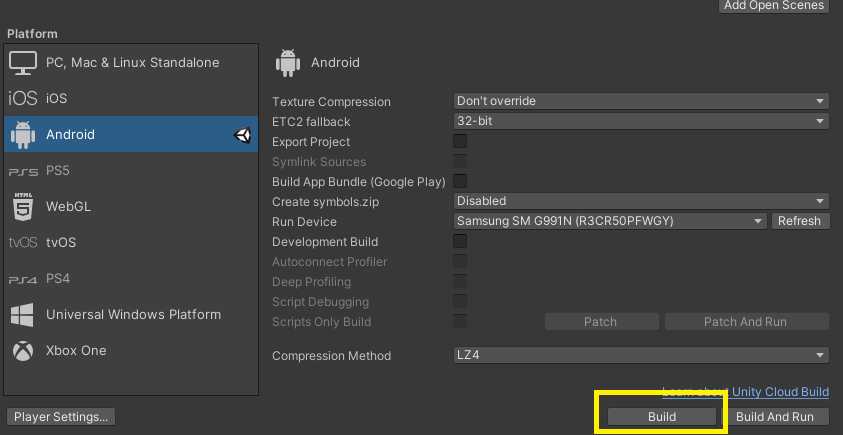Click the Patch button
This screenshot has width=843, height=435.
[x=601, y=322]
